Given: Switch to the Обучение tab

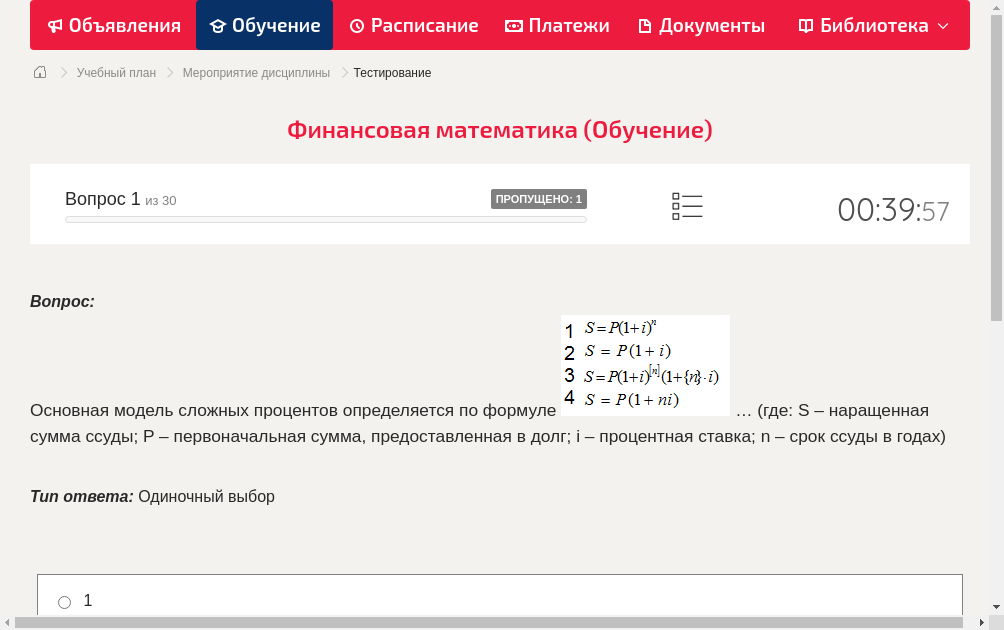Looking at the screenshot, I should 264,25.
